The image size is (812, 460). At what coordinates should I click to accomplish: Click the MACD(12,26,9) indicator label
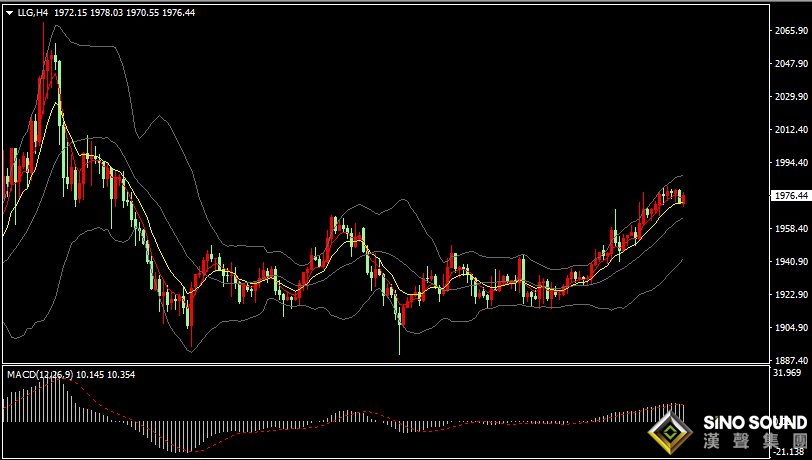(x=40, y=374)
